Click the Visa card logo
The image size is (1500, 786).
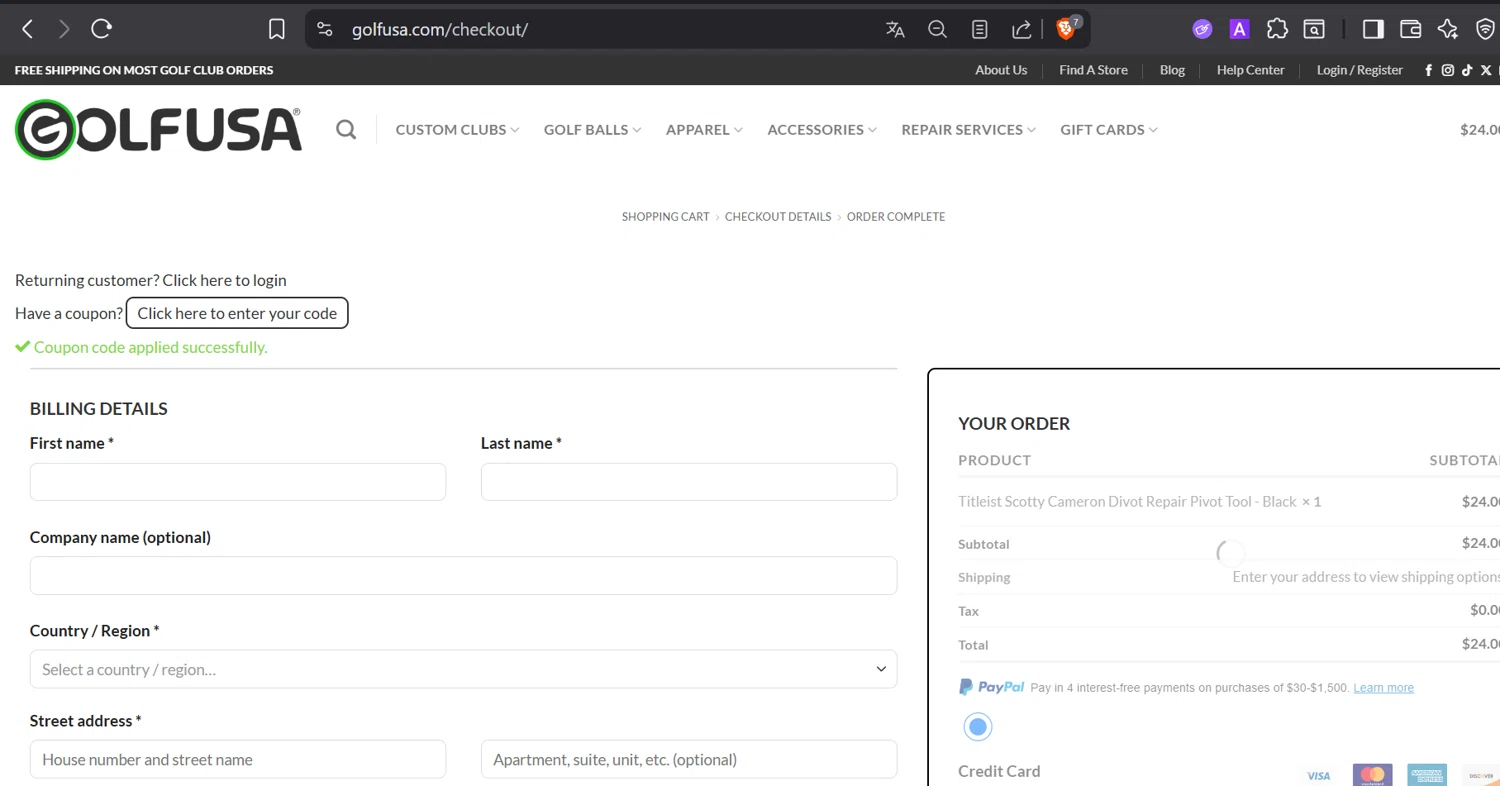point(1319,775)
